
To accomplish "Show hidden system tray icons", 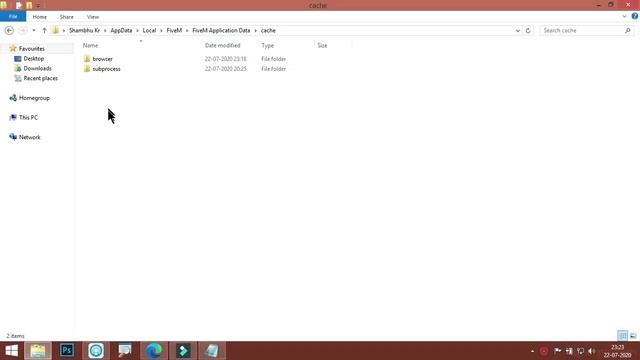I will [x=532, y=351].
